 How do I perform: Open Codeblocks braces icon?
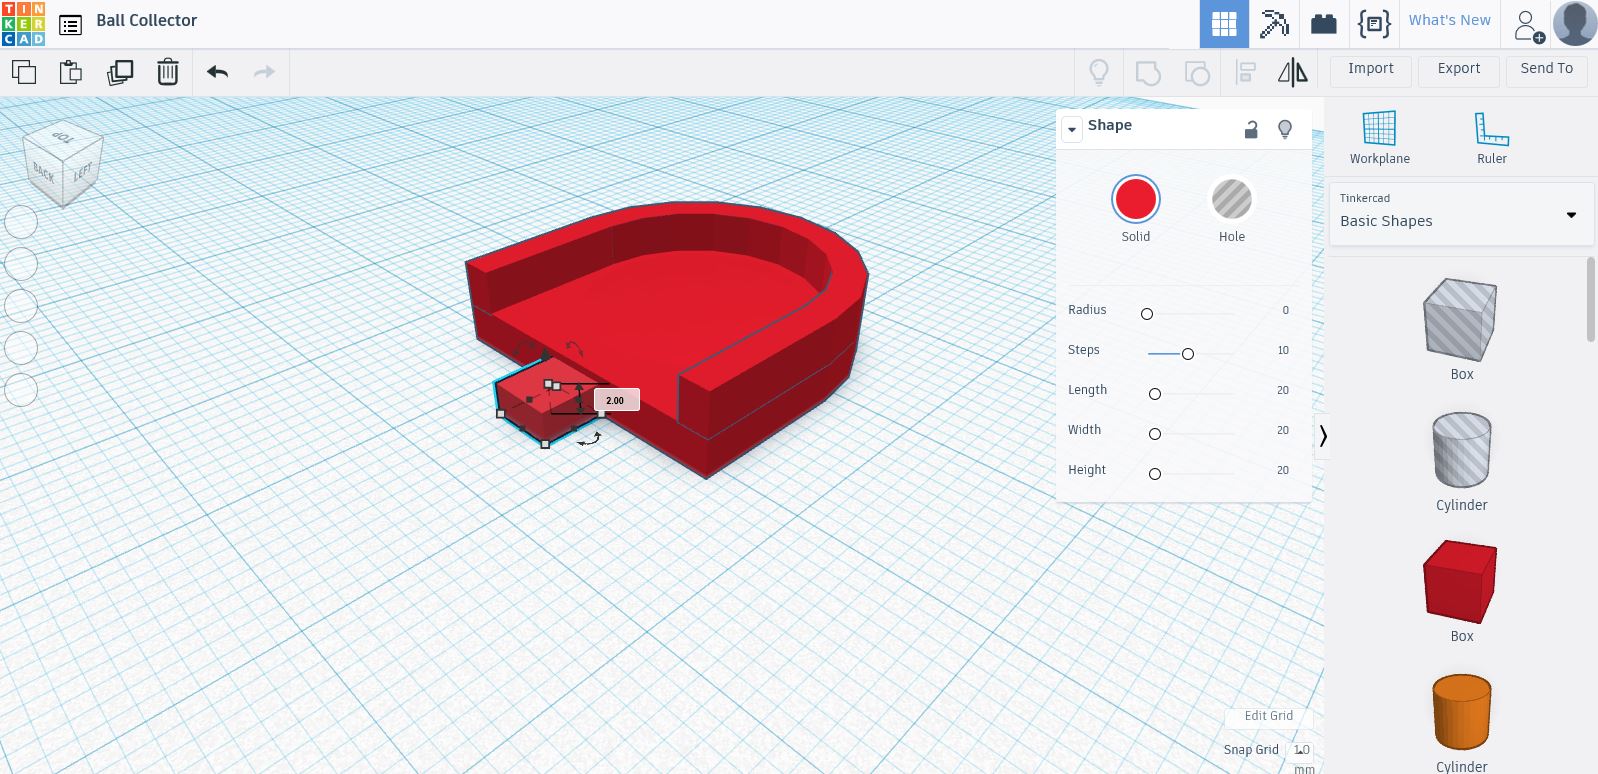point(1374,24)
